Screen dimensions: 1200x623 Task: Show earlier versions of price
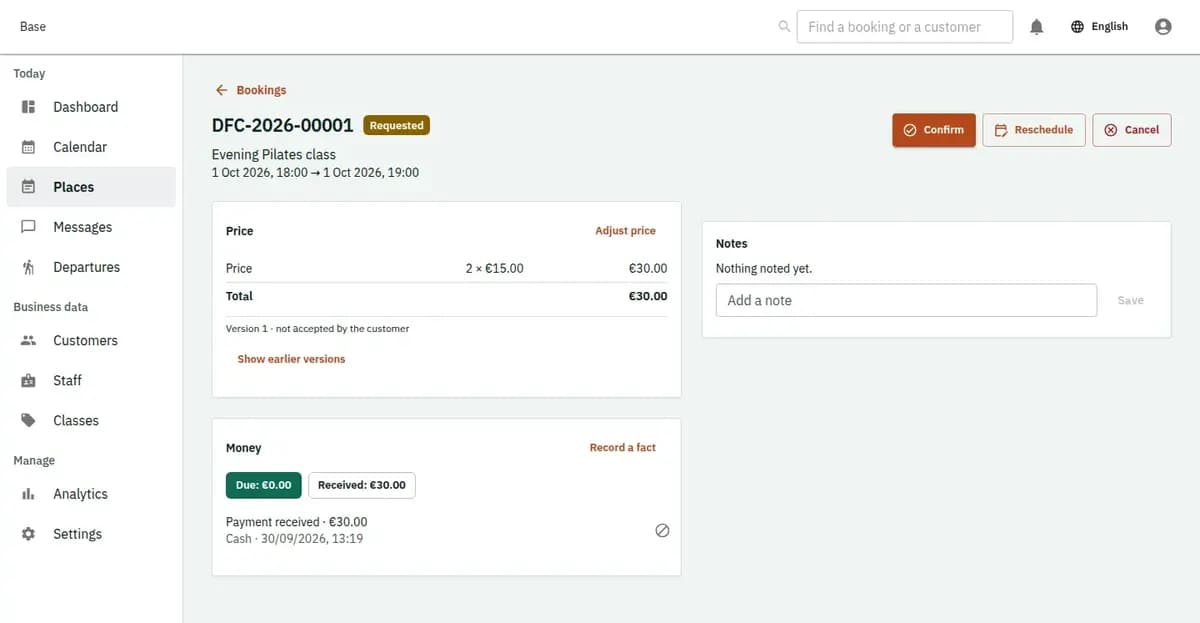click(x=291, y=359)
